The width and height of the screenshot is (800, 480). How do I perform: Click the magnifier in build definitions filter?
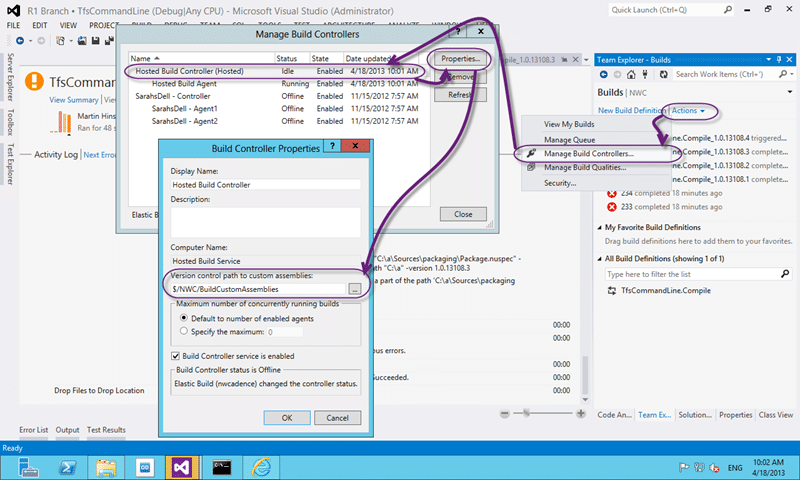point(785,274)
